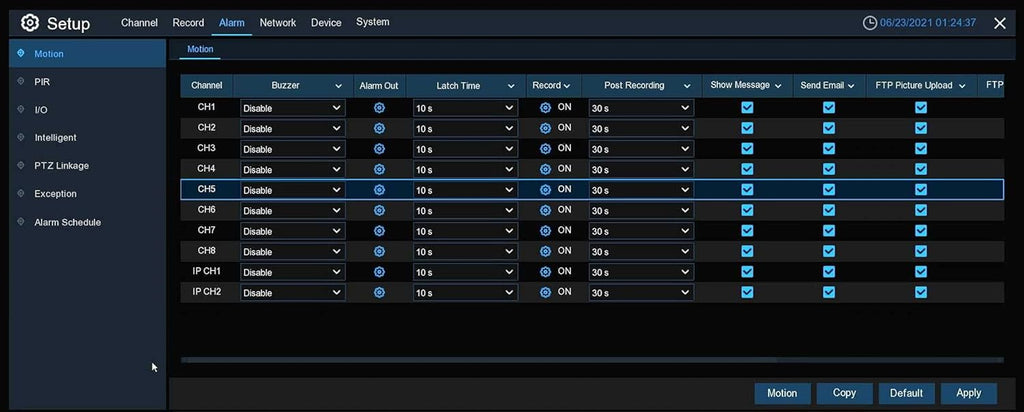Toggle FTP Picture Upload for IP CH2
Image resolution: width=1024 pixels, height=412 pixels.
pyautogui.click(x=921, y=293)
